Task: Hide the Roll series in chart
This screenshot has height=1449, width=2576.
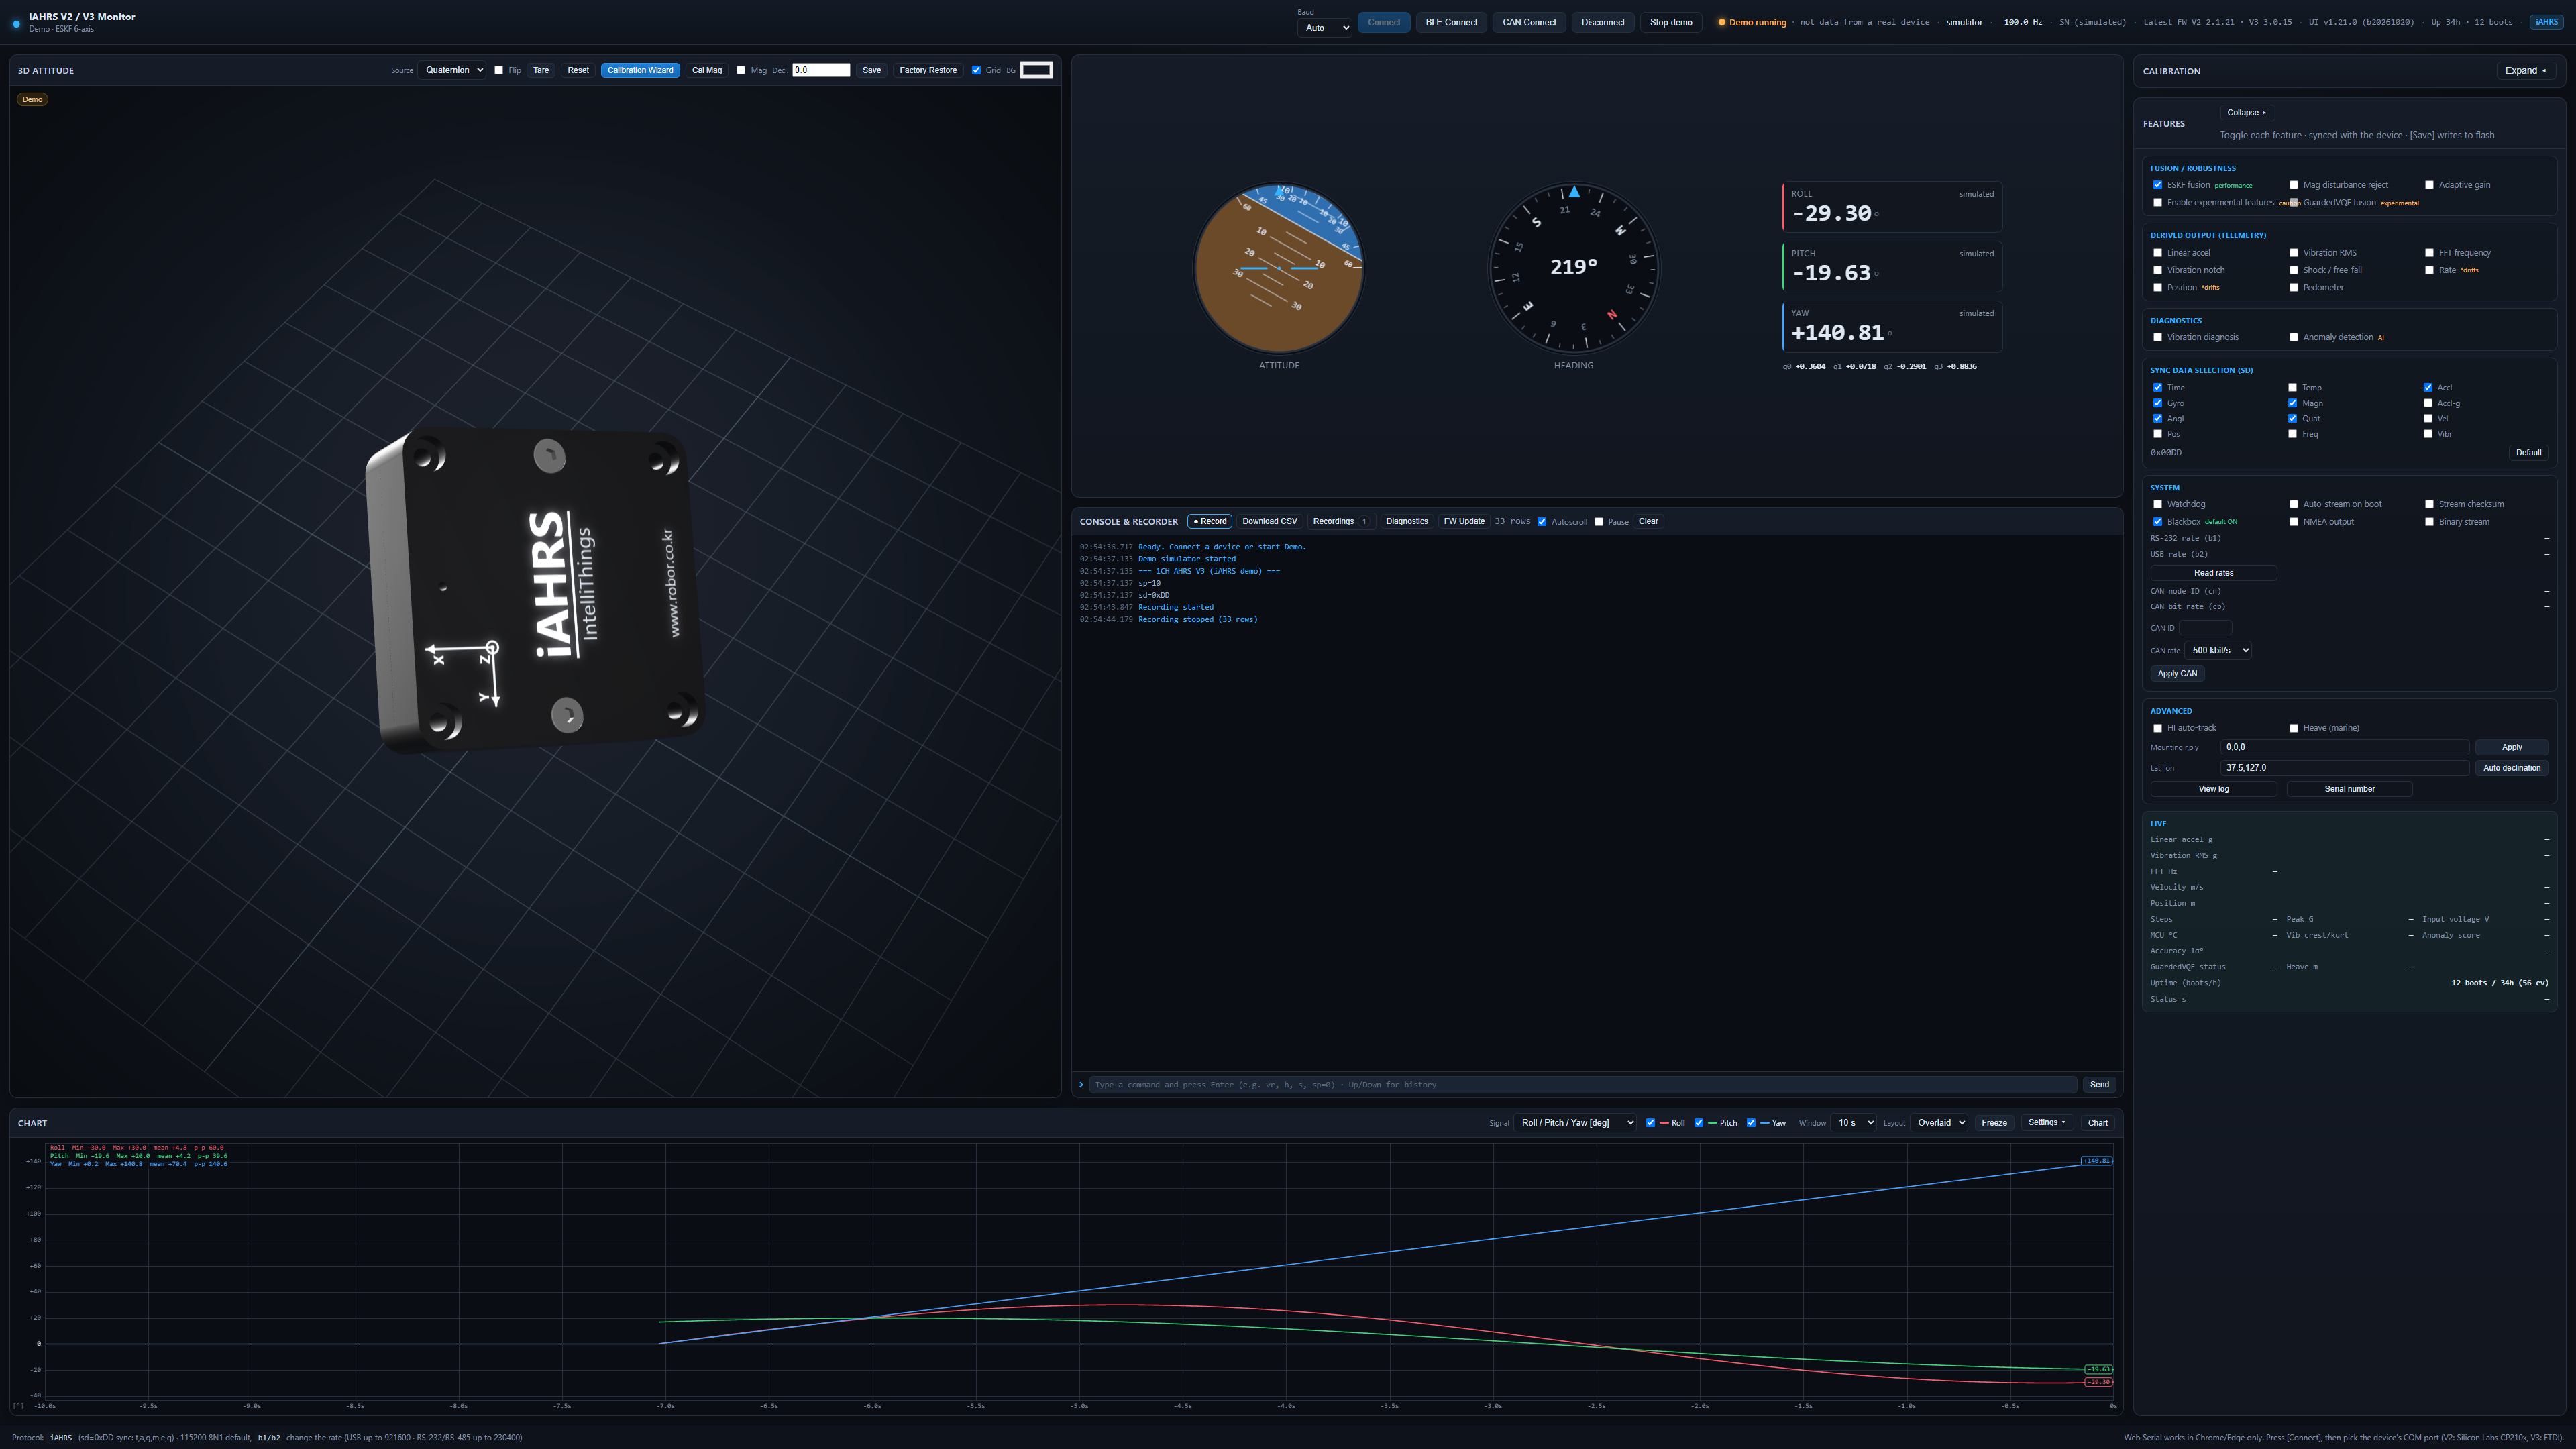Action: pyautogui.click(x=1650, y=1123)
